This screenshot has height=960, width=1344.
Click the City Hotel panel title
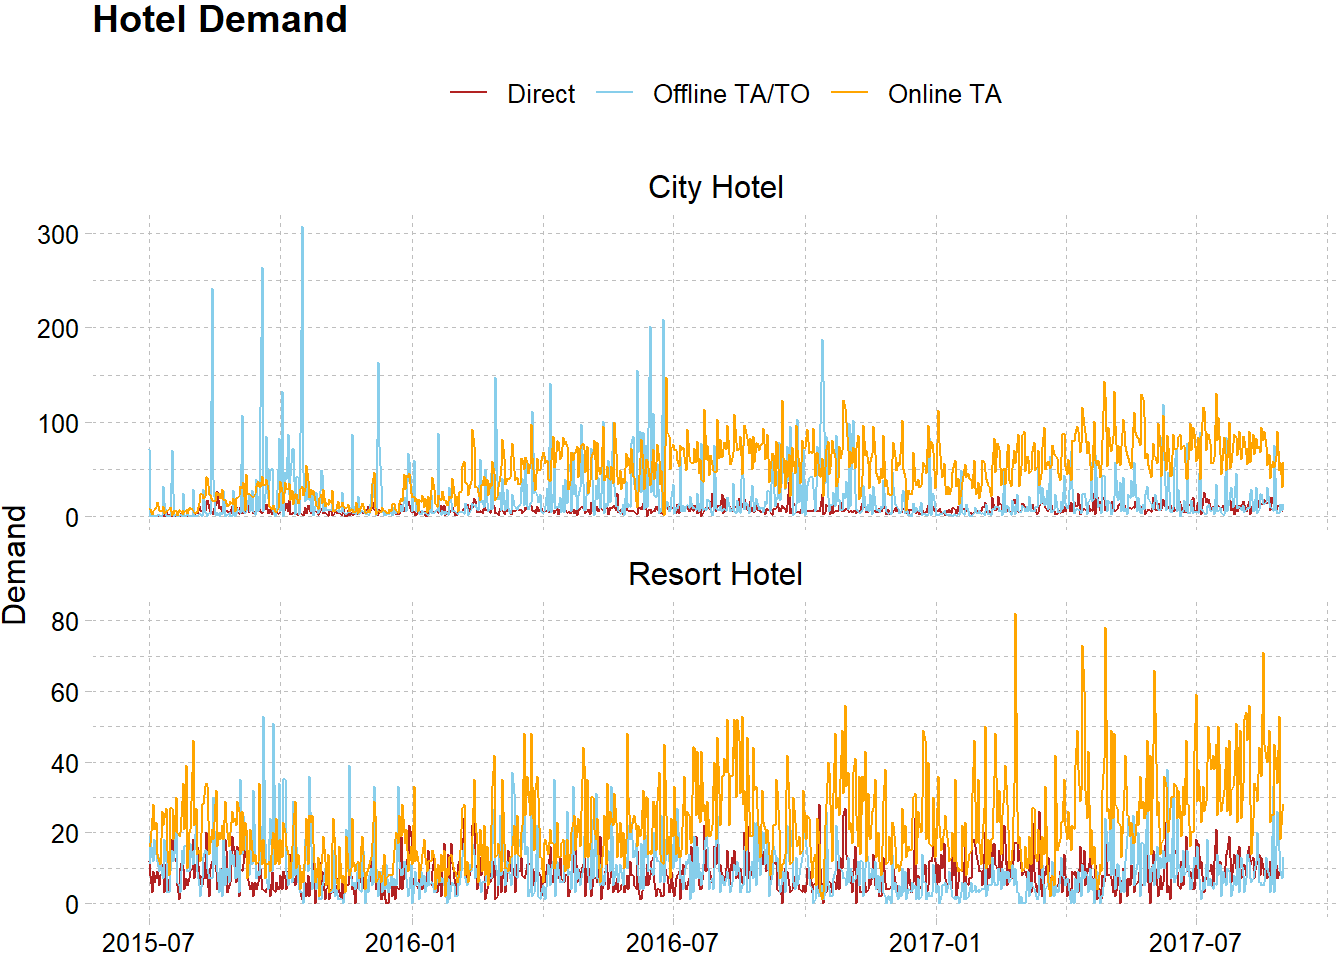pyautogui.click(x=715, y=187)
